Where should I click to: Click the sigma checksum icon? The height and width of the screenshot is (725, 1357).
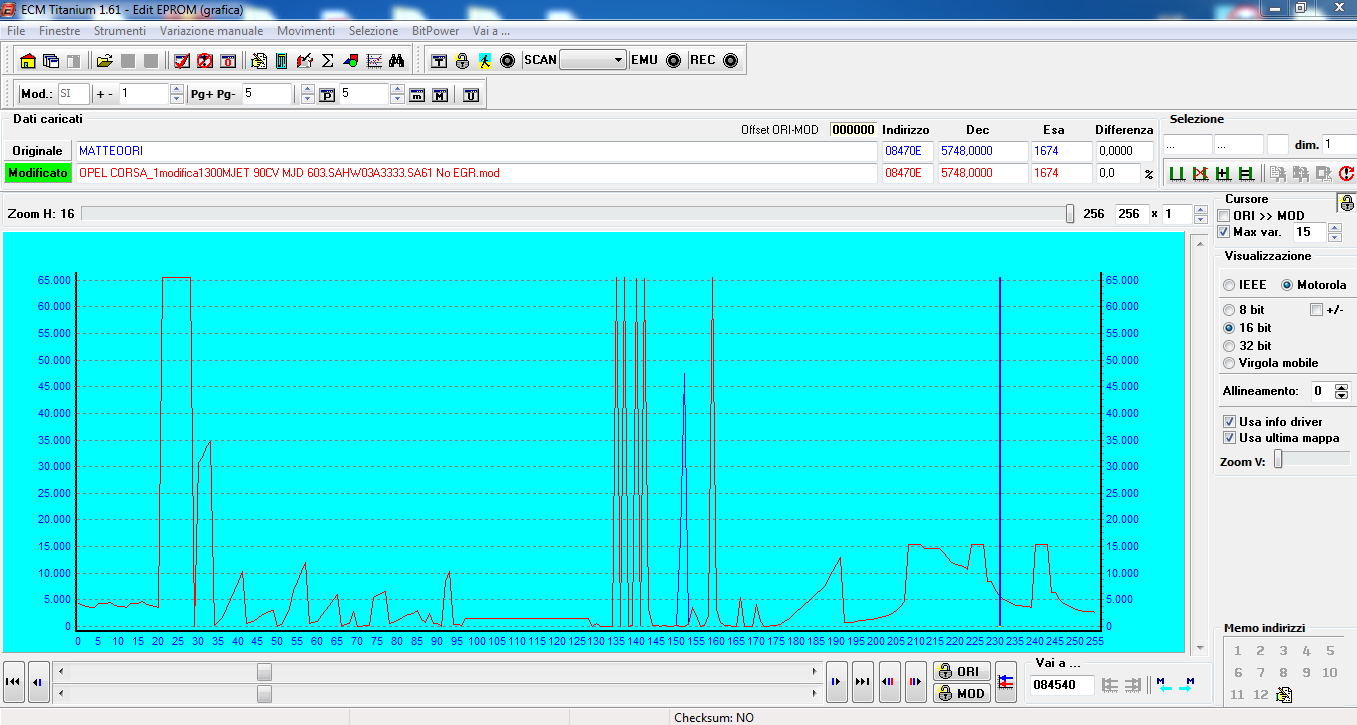[x=327, y=61]
